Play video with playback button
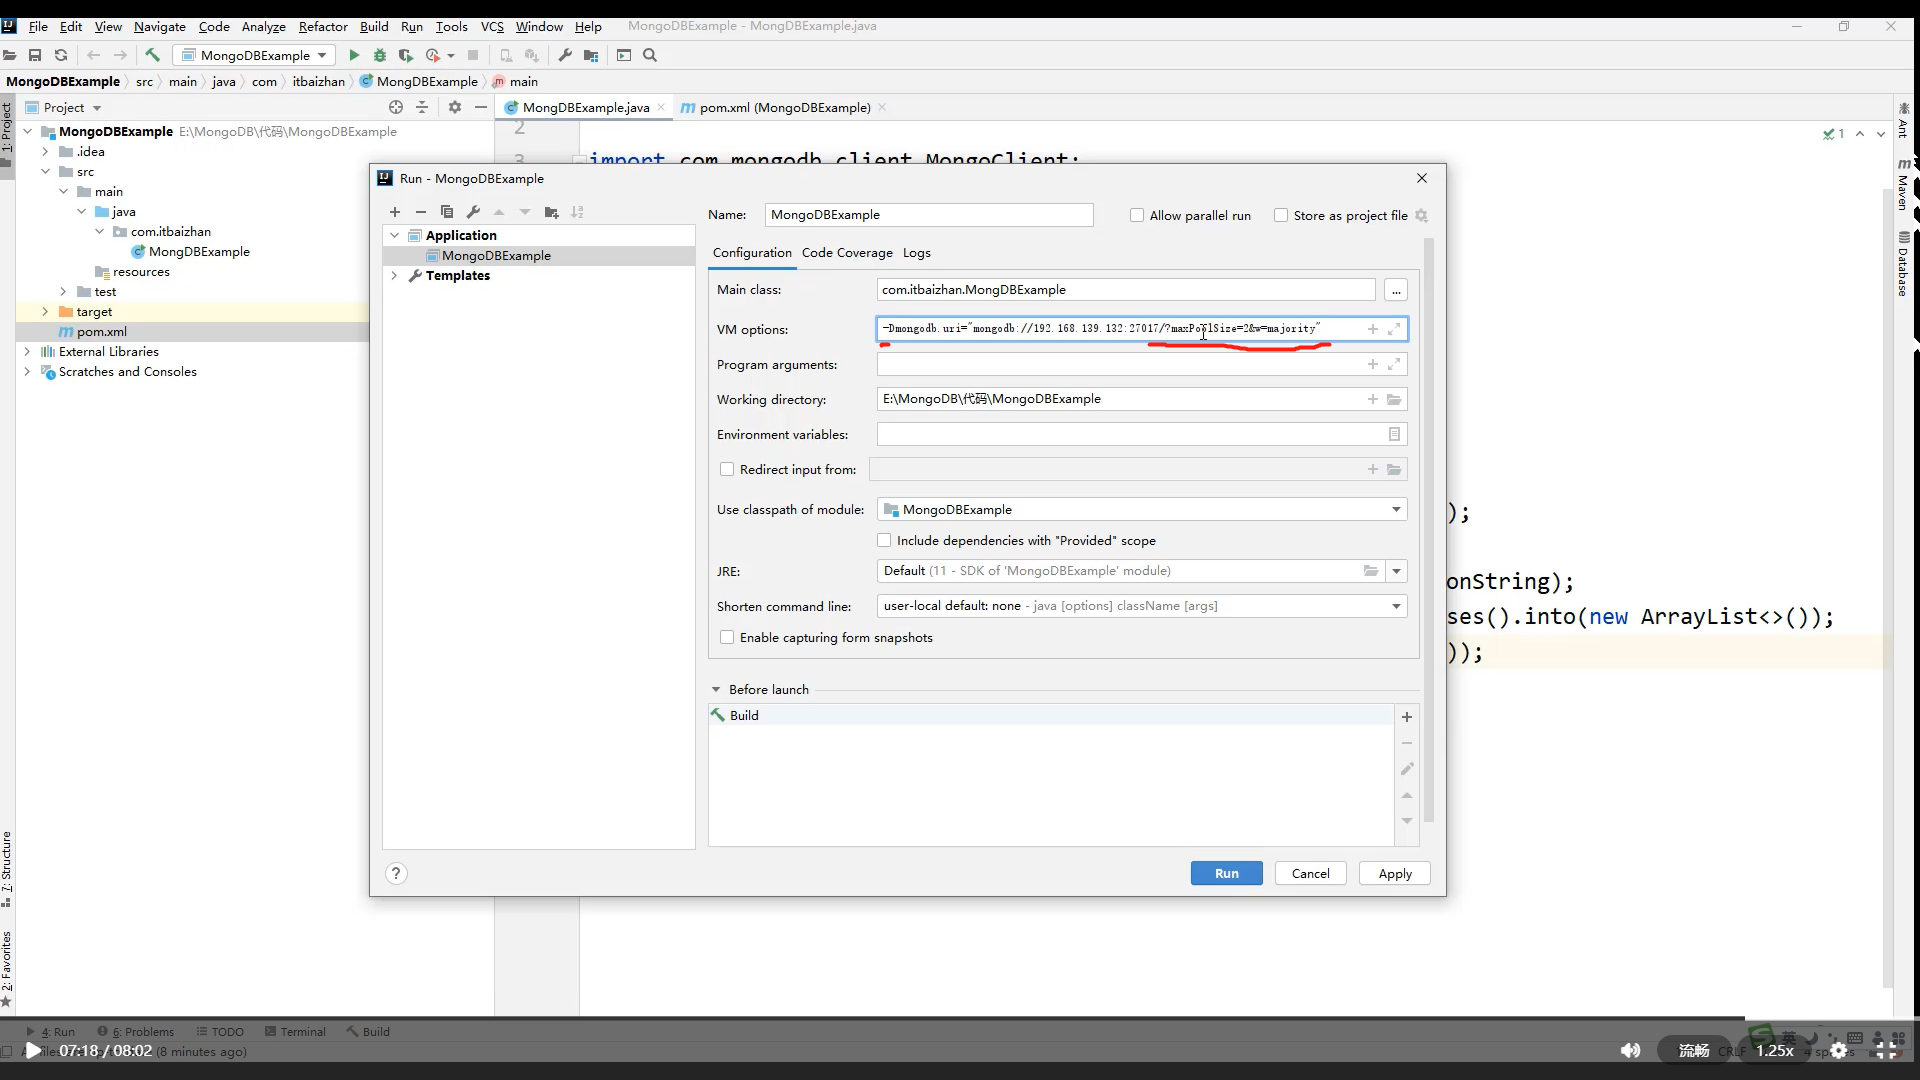The image size is (1920, 1080). 33,1050
